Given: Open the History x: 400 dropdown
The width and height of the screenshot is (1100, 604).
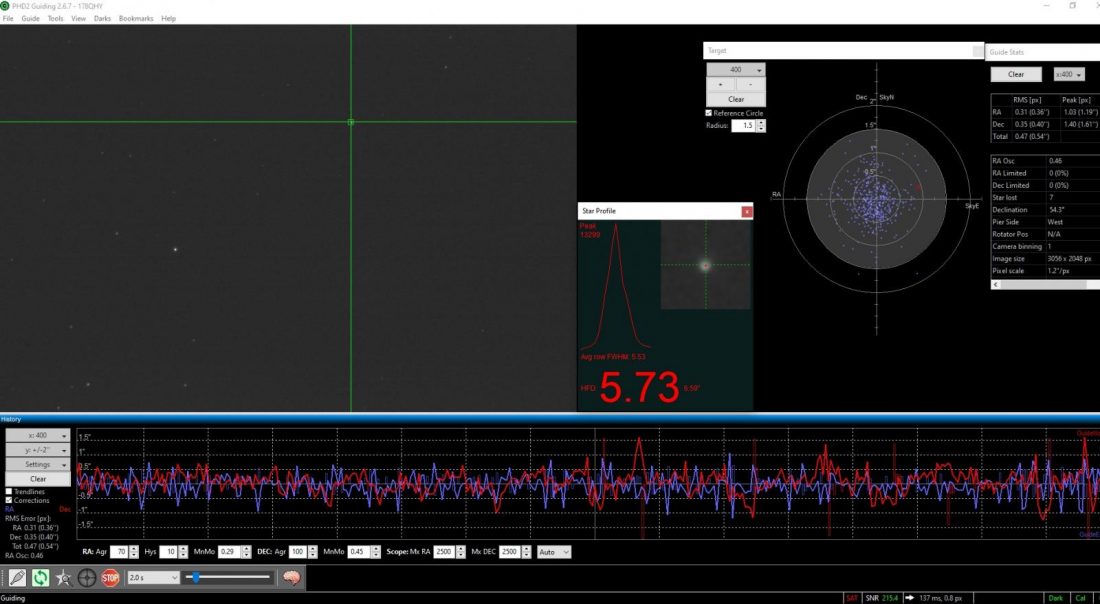Looking at the screenshot, I should (x=38, y=436).
